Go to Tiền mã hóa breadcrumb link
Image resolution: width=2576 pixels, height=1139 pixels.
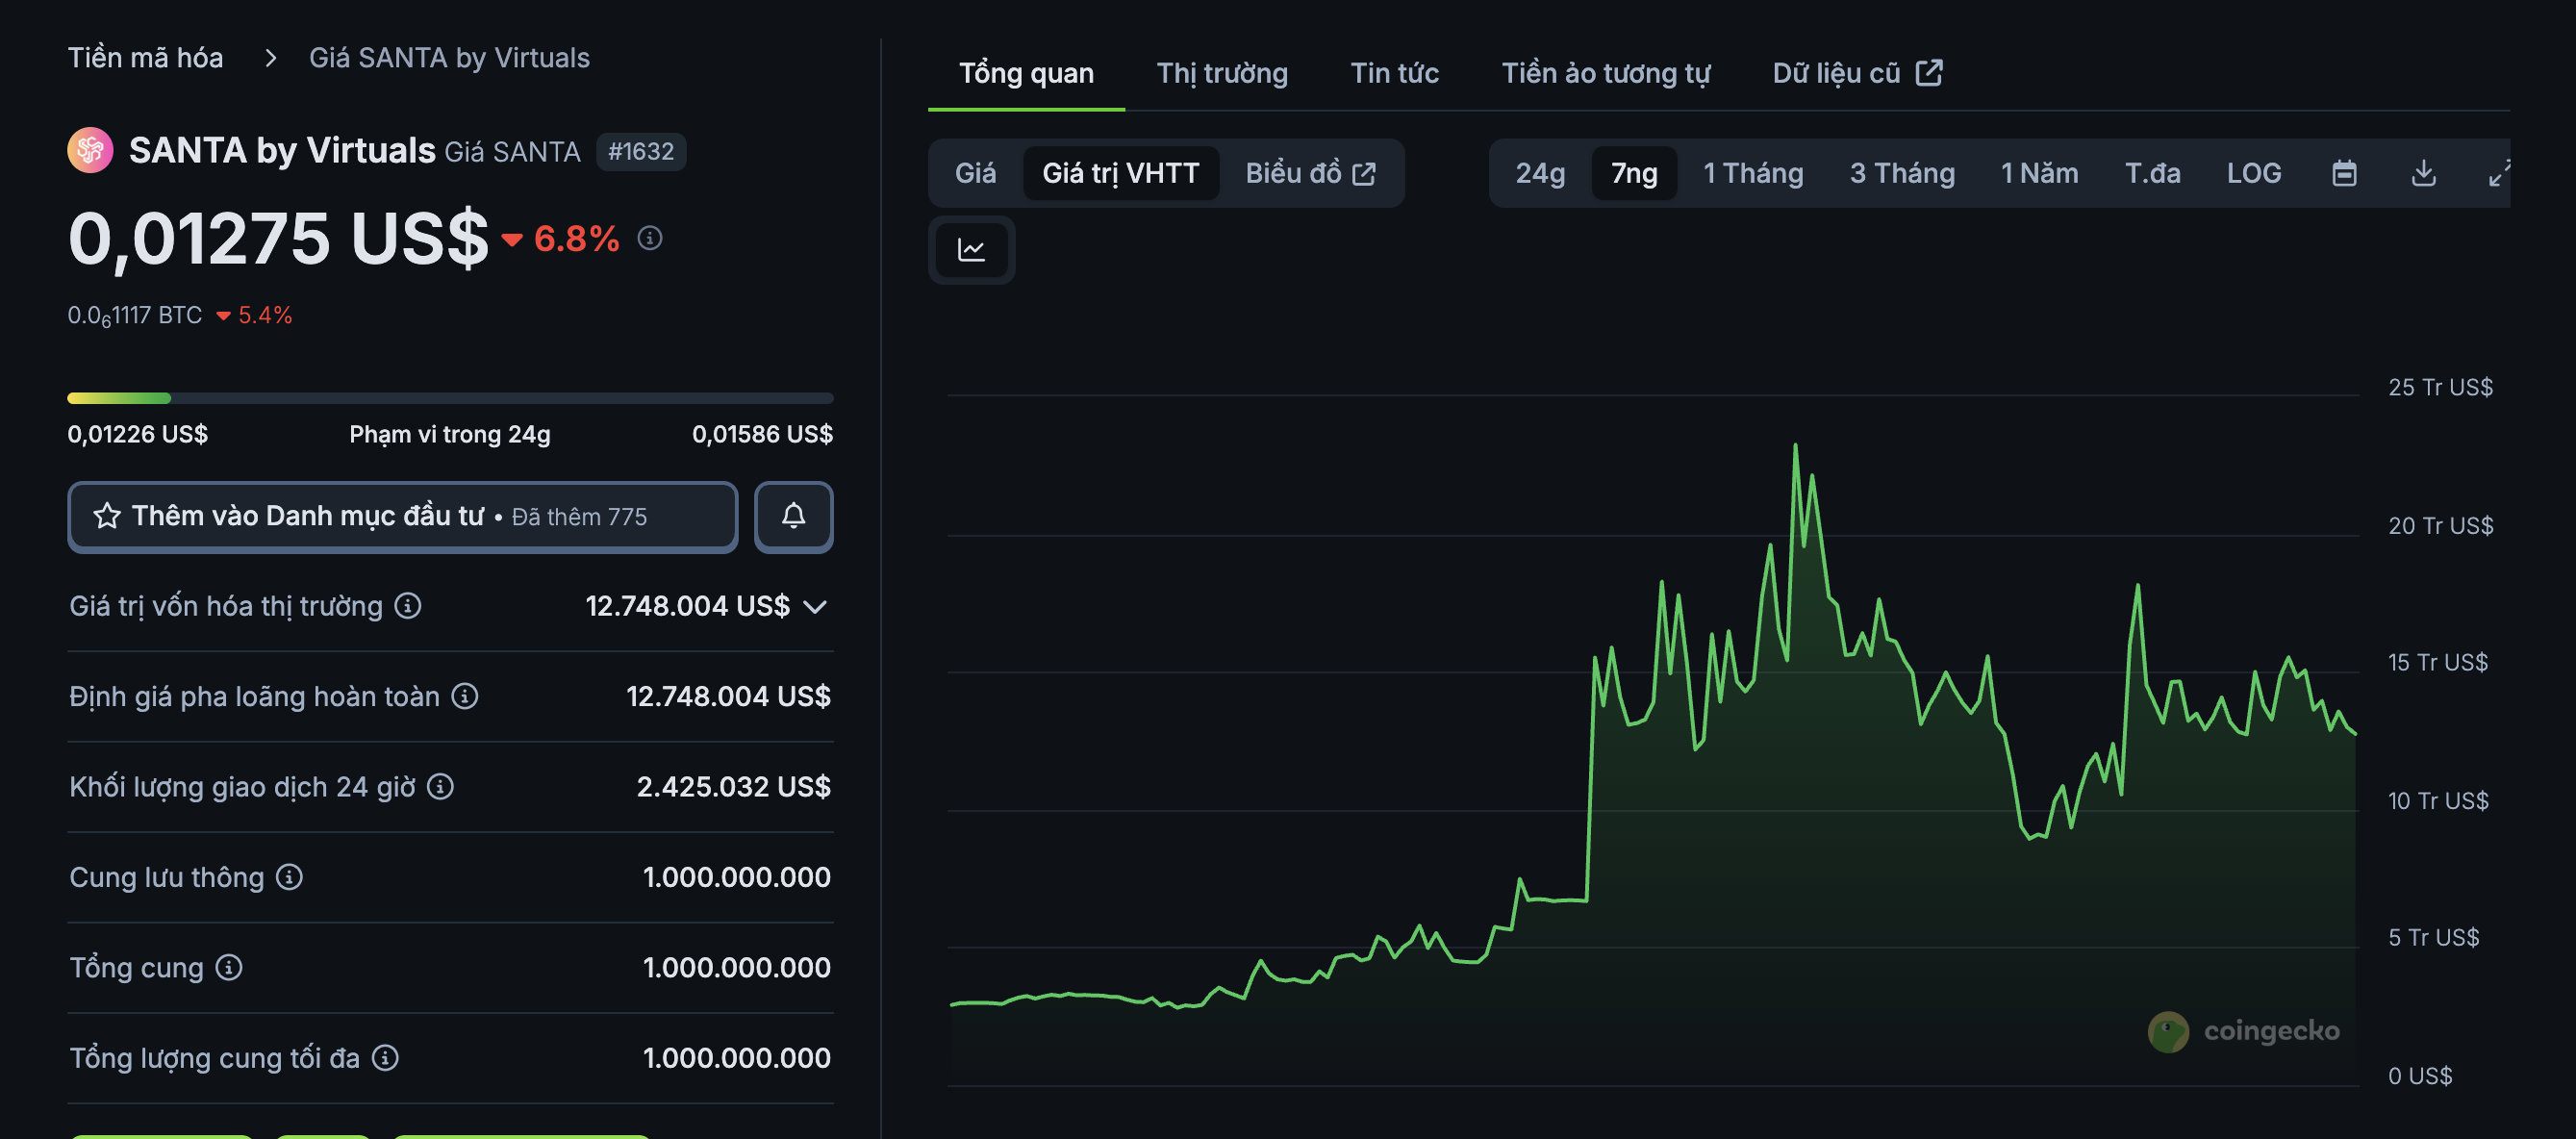[x=145, y=58]
